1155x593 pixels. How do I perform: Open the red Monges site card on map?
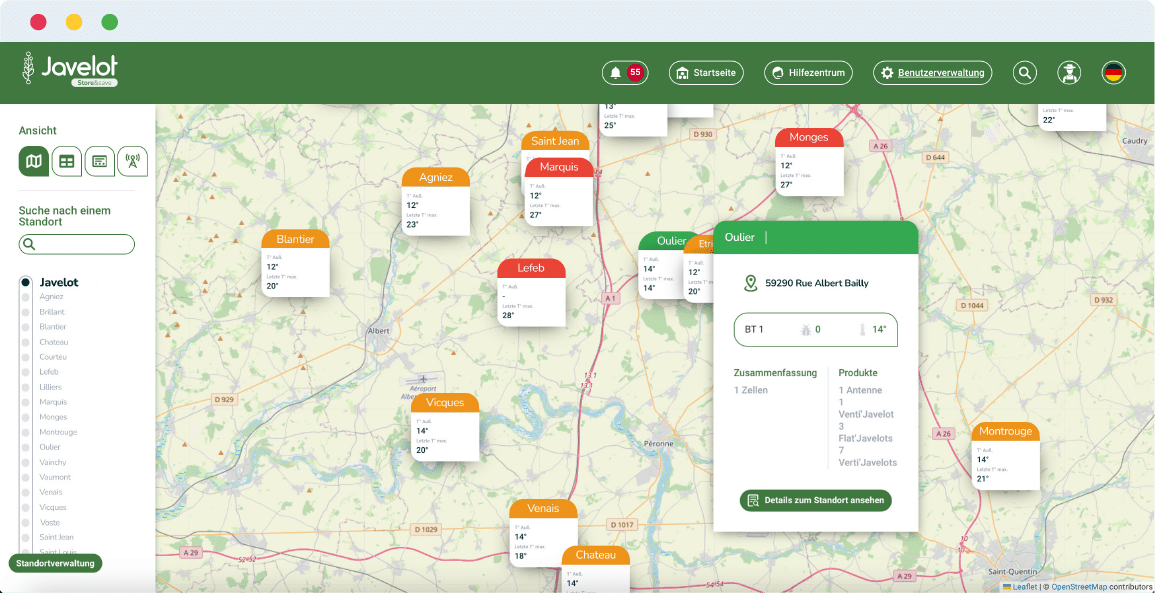809,161
